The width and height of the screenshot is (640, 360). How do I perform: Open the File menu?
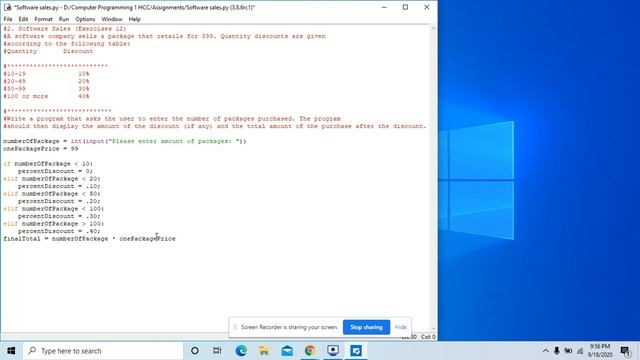(8, 19)
